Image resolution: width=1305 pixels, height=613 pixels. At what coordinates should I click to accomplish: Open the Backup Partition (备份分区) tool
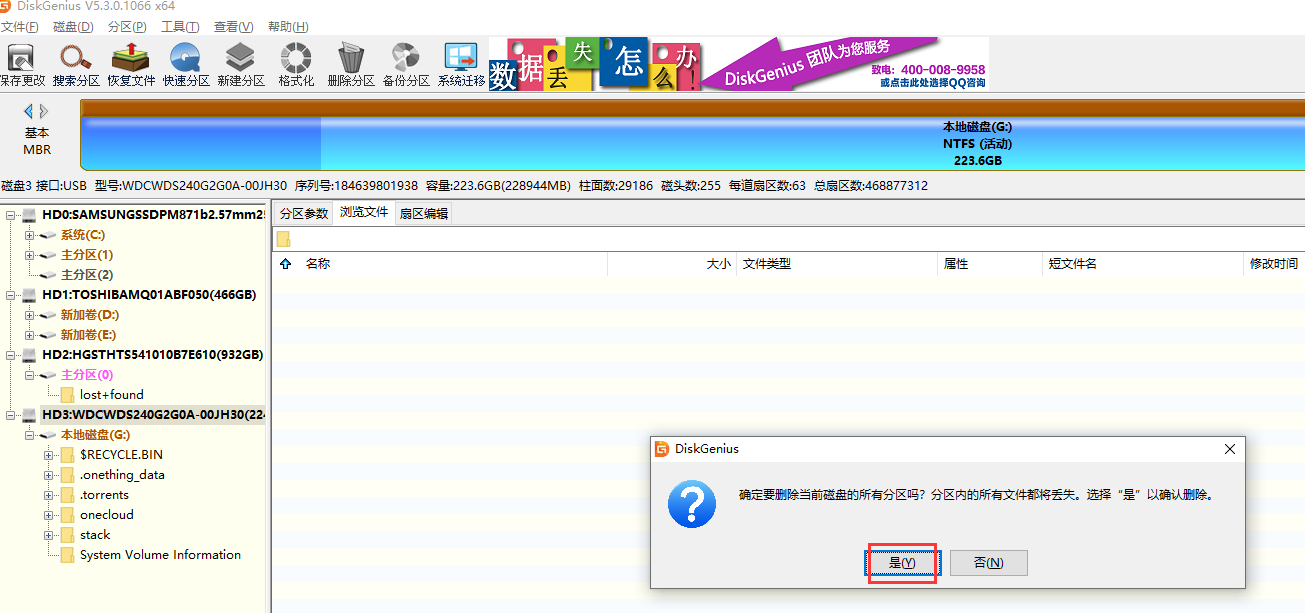(406, 66)
